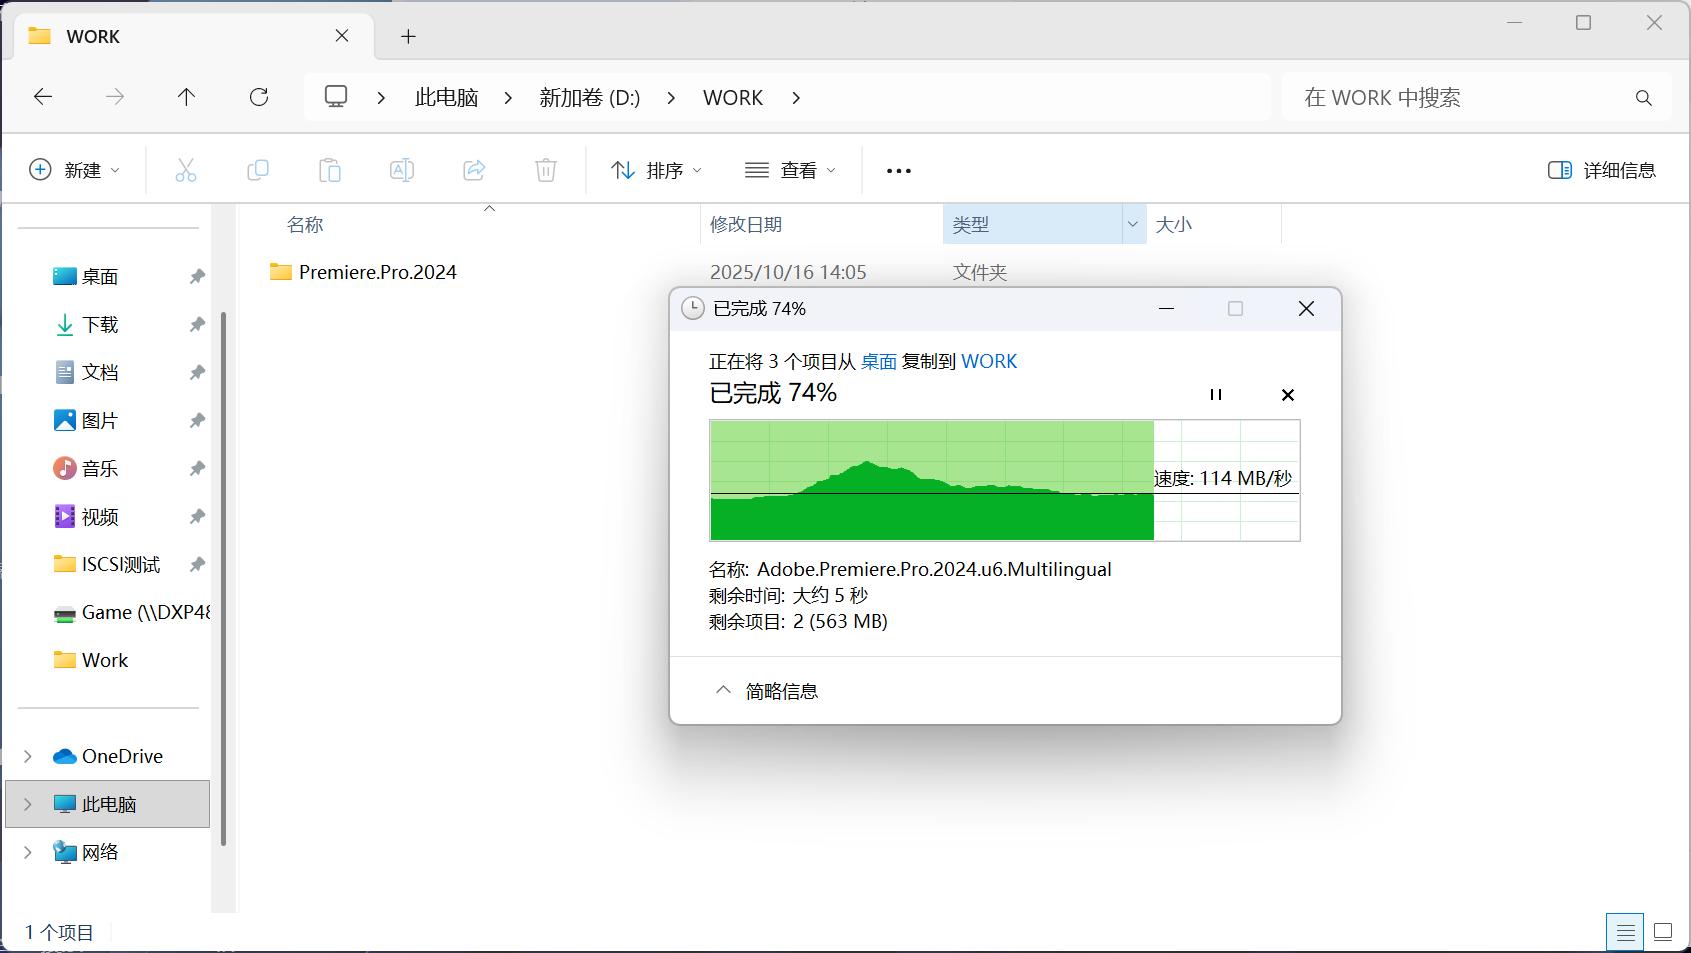Image resolution: width=1691 pixels, height=953 pixels.
Task: Click 此电脑 in the address path
Action: (x=447, y=98)
